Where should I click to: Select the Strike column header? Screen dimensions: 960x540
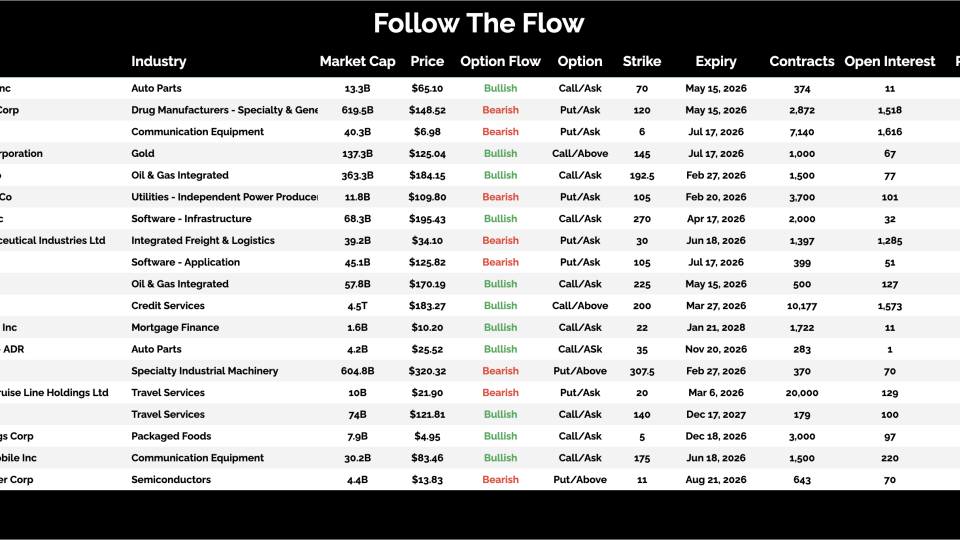pyautogui.click(x=642, y=61)
